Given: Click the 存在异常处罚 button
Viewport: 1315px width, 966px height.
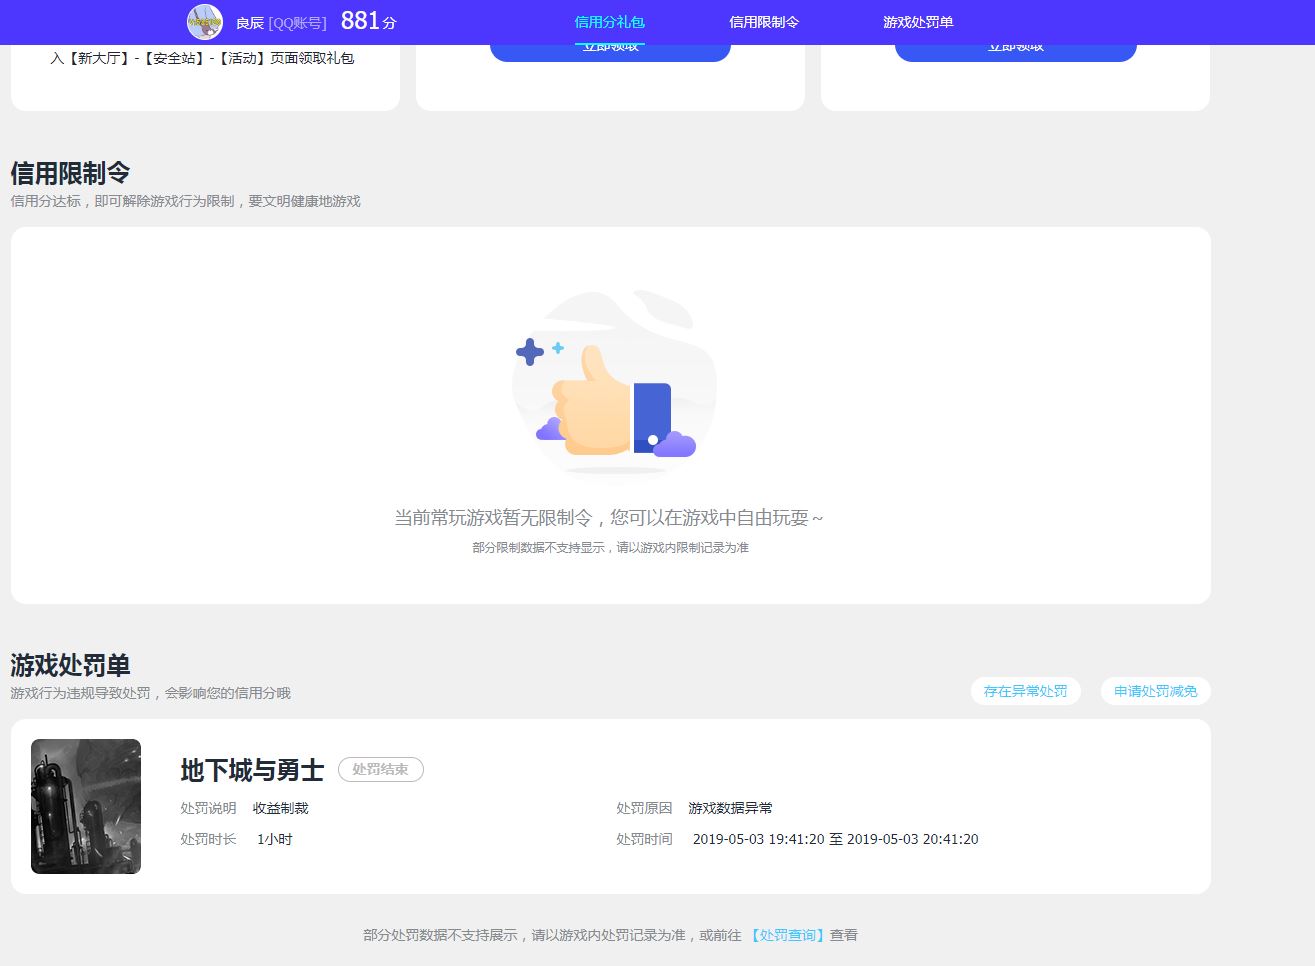Looking at the screenshot, I should click(1025, 691).
